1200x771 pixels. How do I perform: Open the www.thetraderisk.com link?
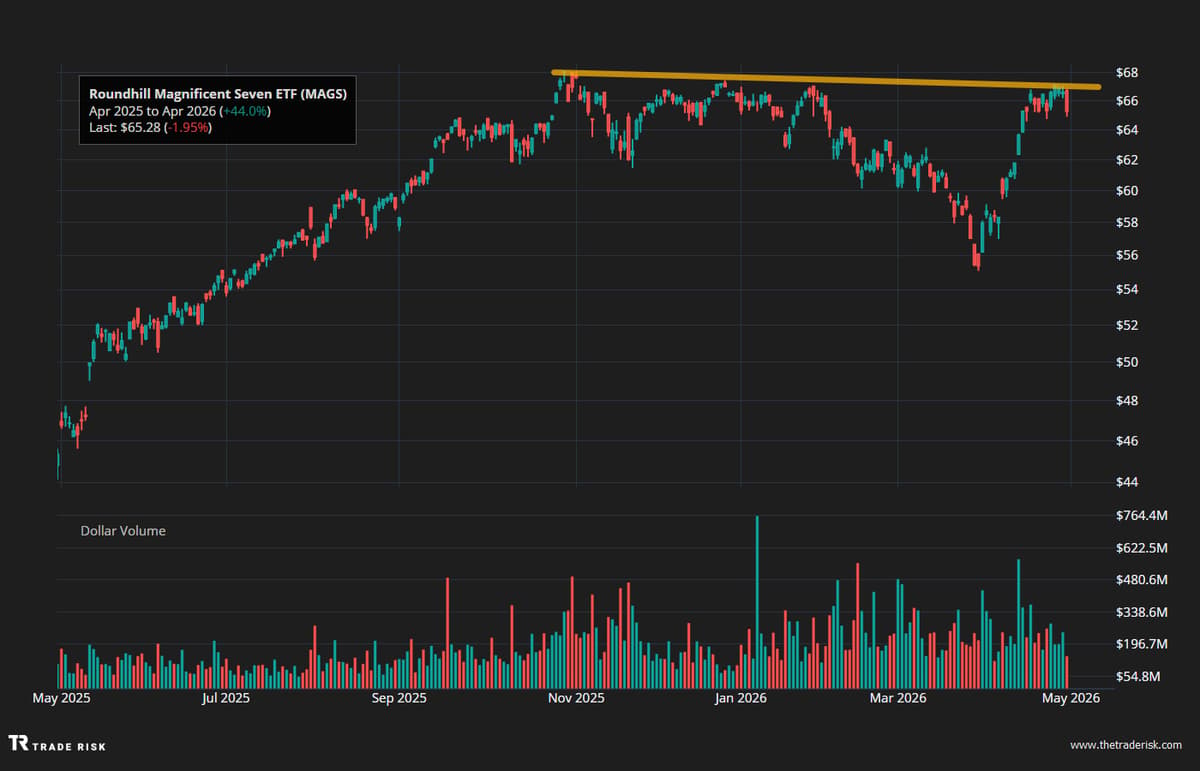click(1126, 746)
